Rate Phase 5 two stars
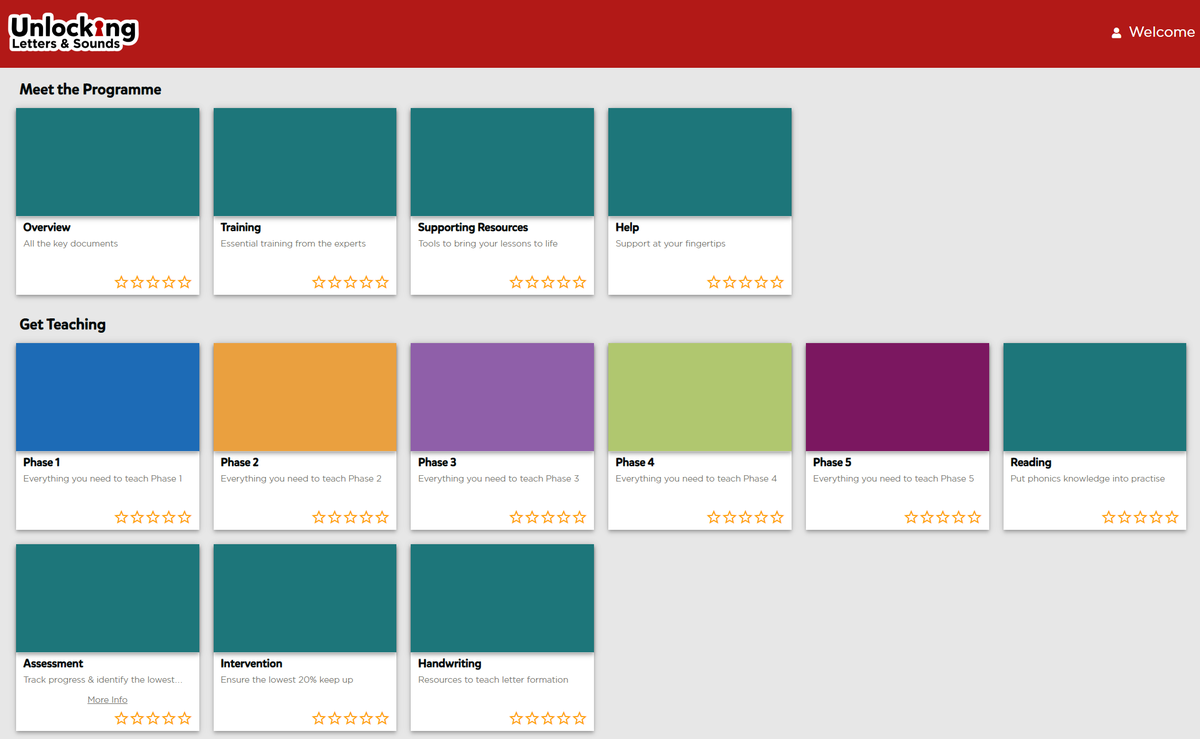The image size is (1200, 739). click(927, 518)
